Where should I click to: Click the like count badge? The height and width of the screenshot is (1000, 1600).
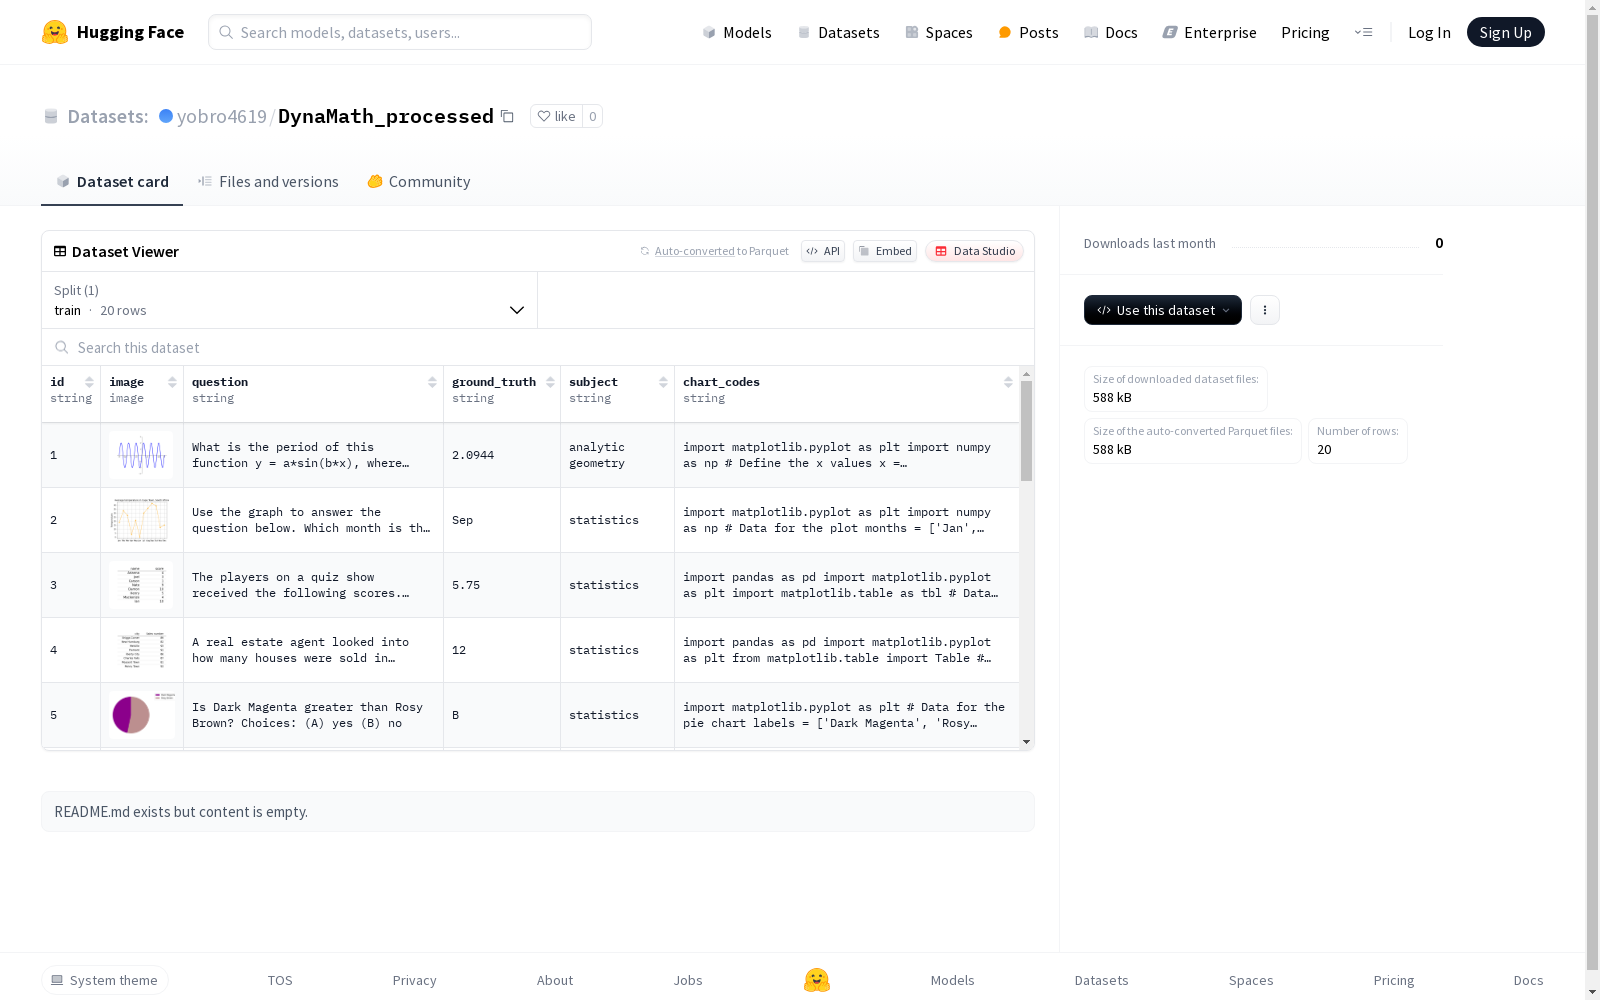click(592, 116)
